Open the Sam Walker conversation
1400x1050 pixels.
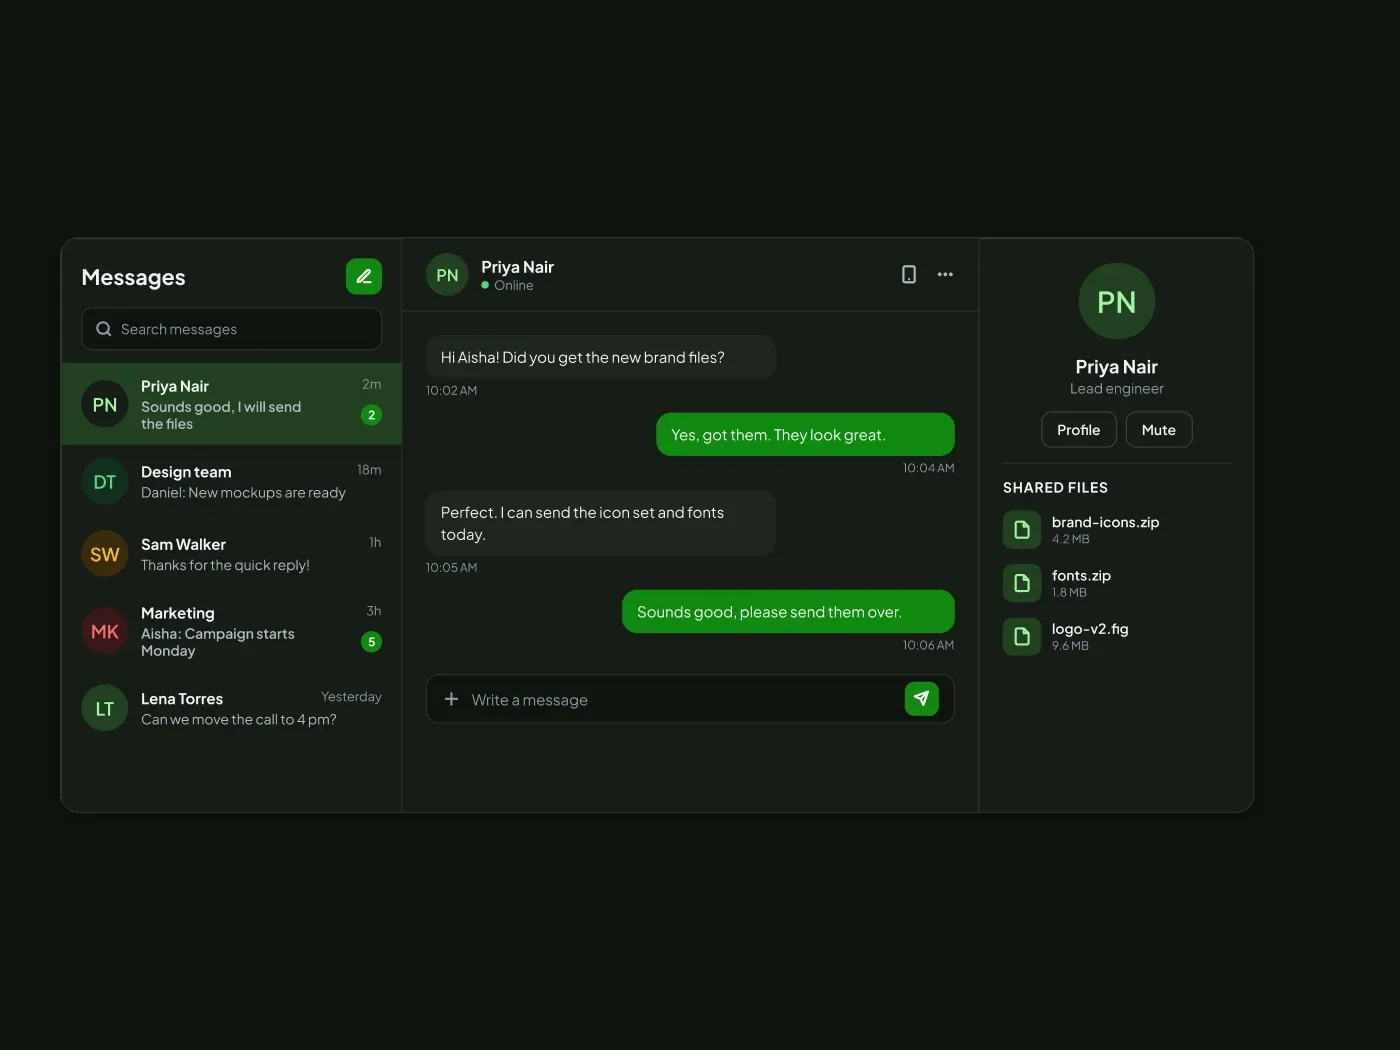click(231, 554)
